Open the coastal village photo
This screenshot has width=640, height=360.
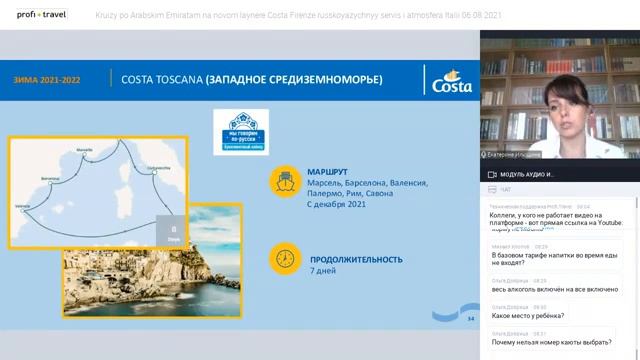pos(153,282)
